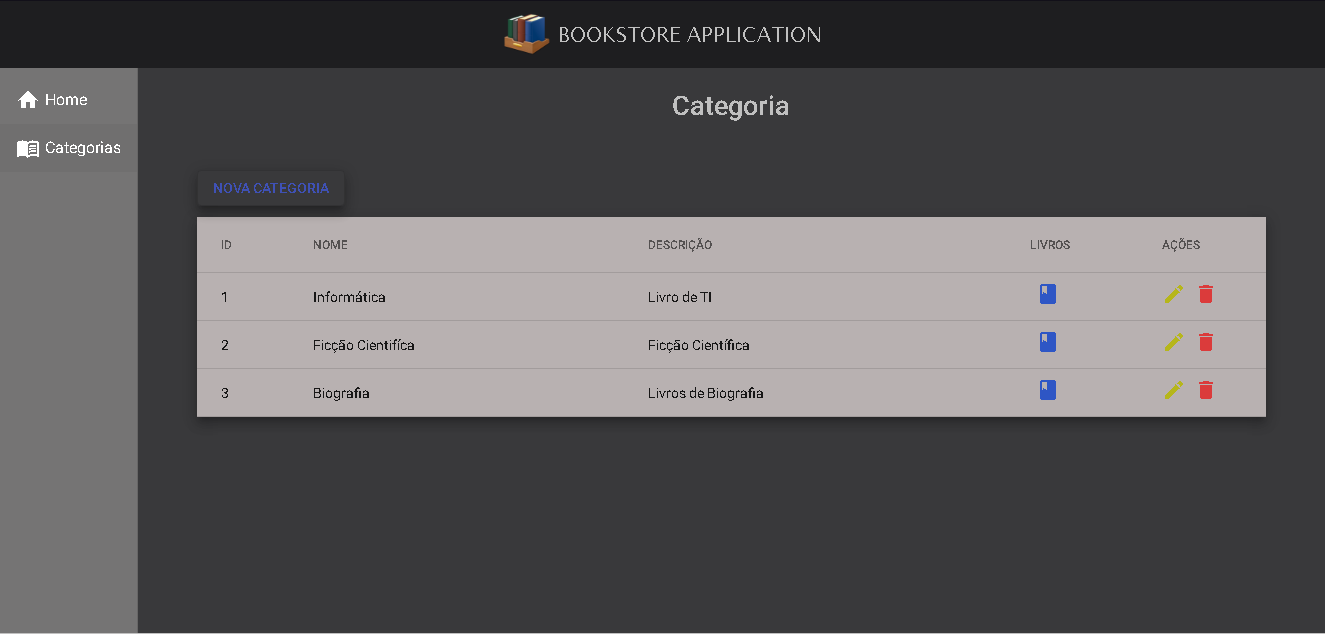Select the edit pencil for Ficção Científica
This screenshot has width=1325, height=634.
tap(1173, 342)
